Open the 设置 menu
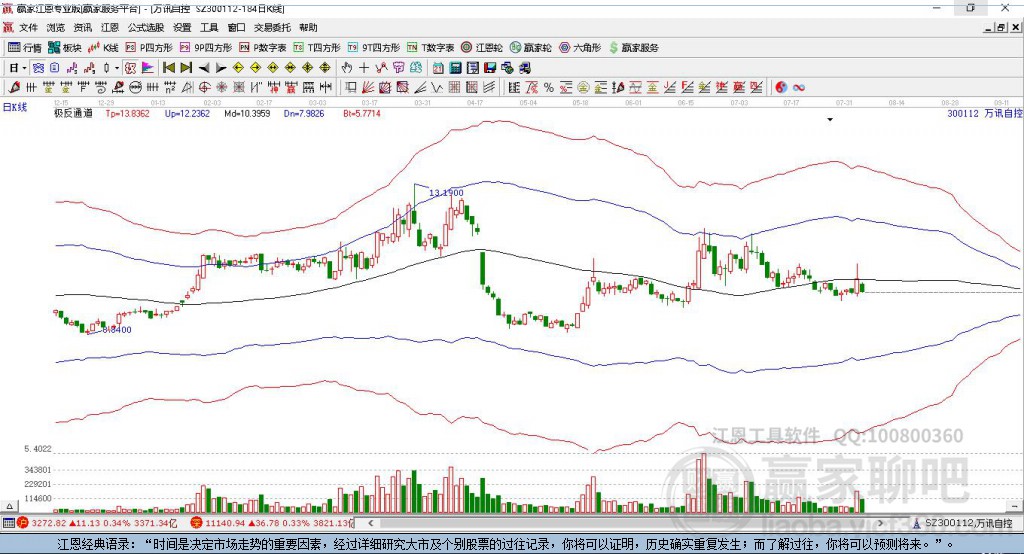The height and width of the screenshot is (554, 1024). [182, 27]
